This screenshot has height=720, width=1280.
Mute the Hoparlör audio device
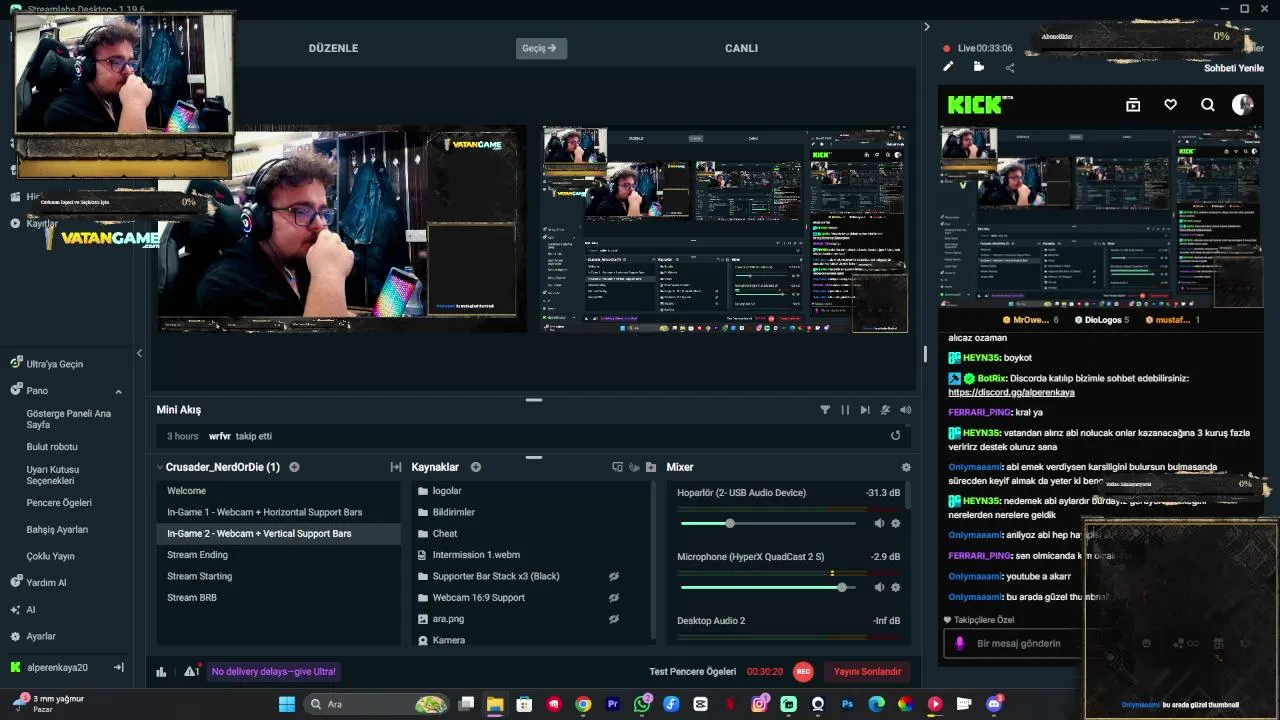click(879, 523)
